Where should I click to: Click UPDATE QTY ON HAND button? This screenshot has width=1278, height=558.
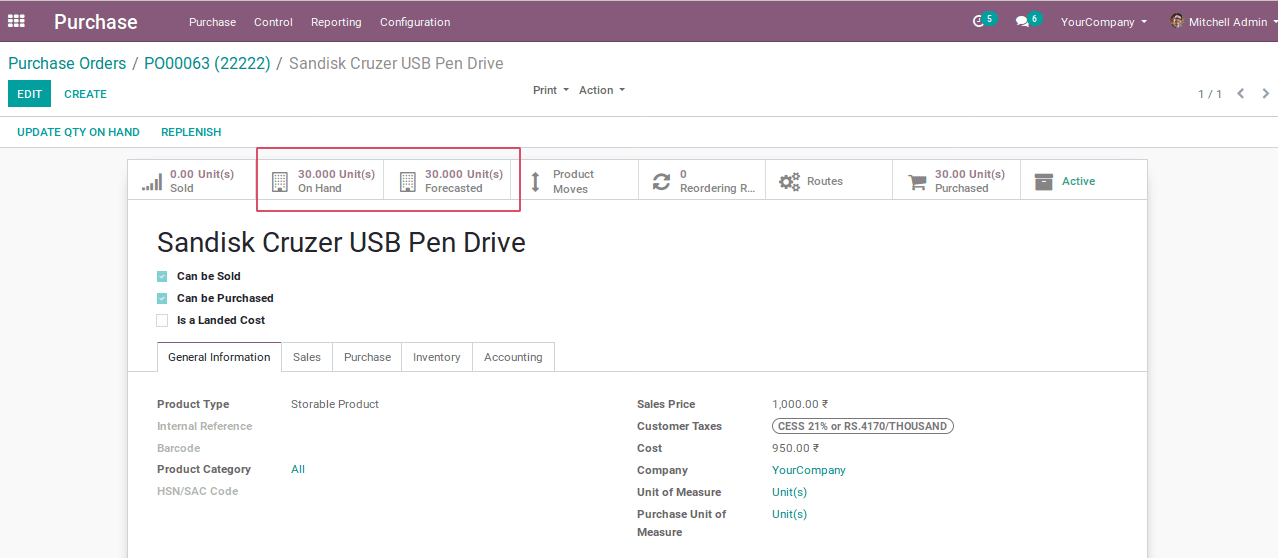click(x=78, y=132)
